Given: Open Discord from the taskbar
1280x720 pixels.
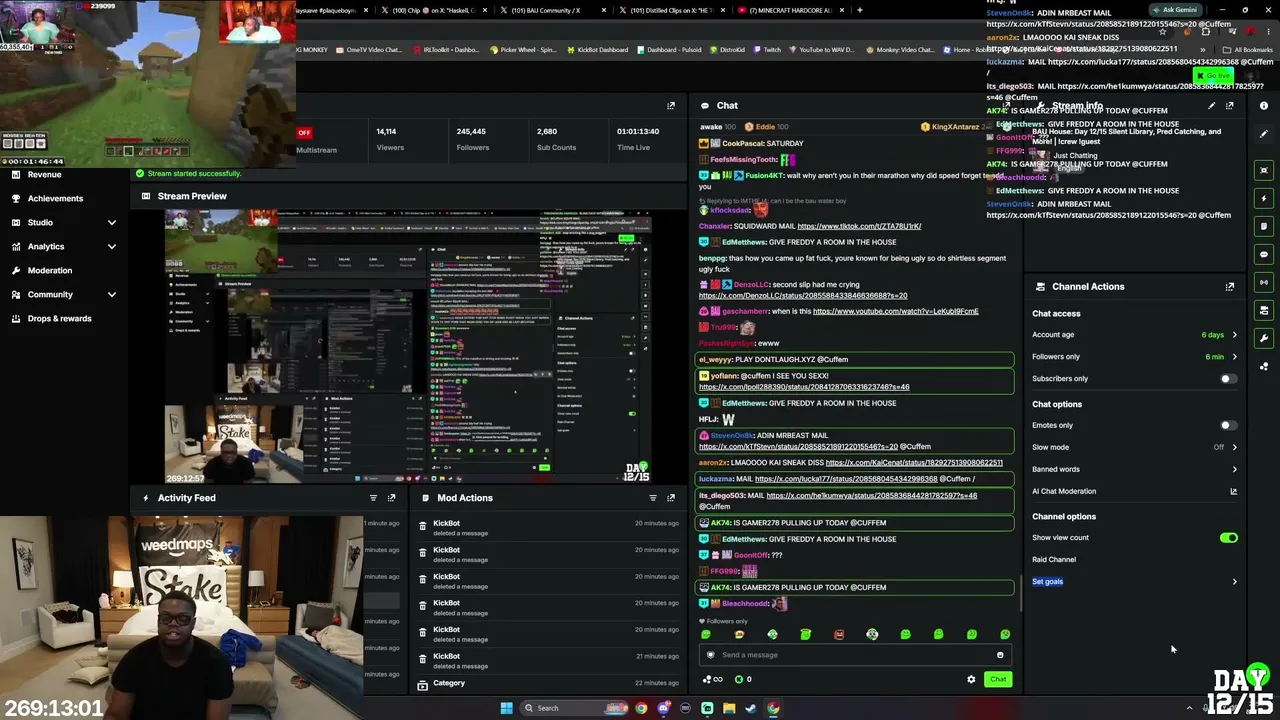Looking at the screenshot, I should [663, 708].
